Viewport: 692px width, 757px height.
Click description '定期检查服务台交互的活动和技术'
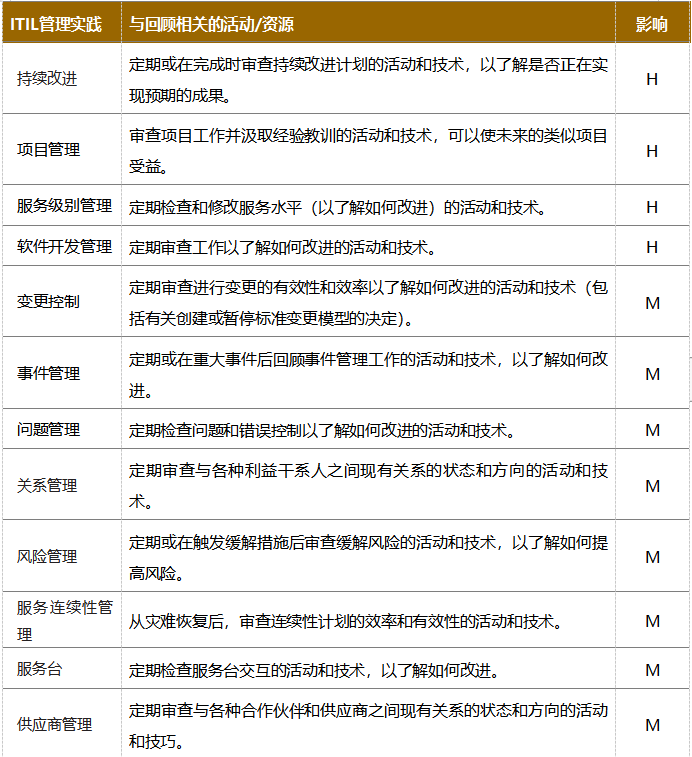pyautogui.click(x=314, y=671)
